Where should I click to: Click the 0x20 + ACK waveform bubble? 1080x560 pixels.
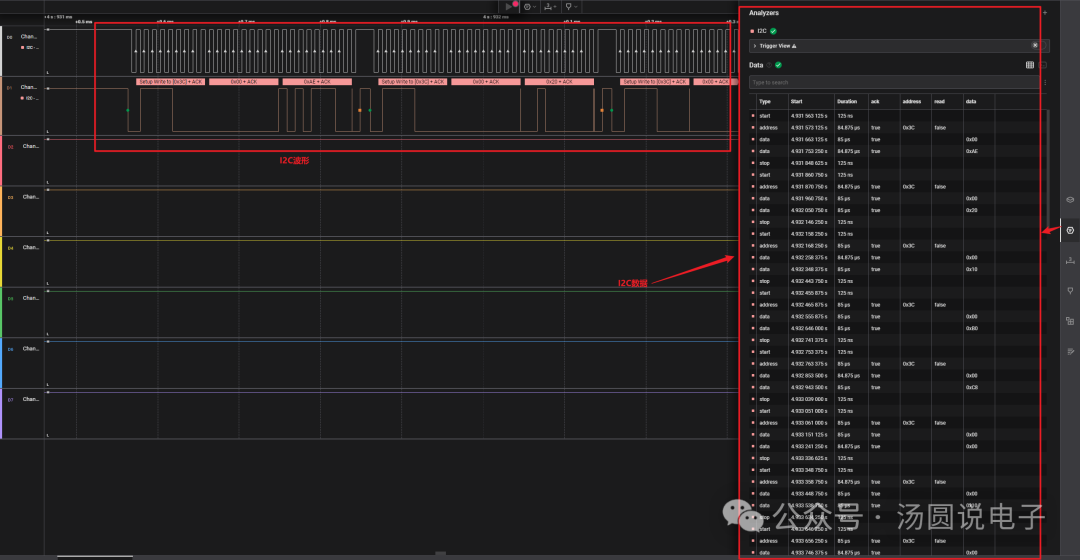click(559, 82)
